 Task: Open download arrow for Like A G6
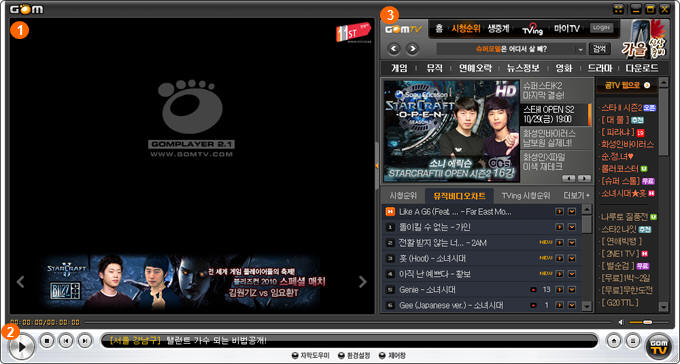(572, 211)
